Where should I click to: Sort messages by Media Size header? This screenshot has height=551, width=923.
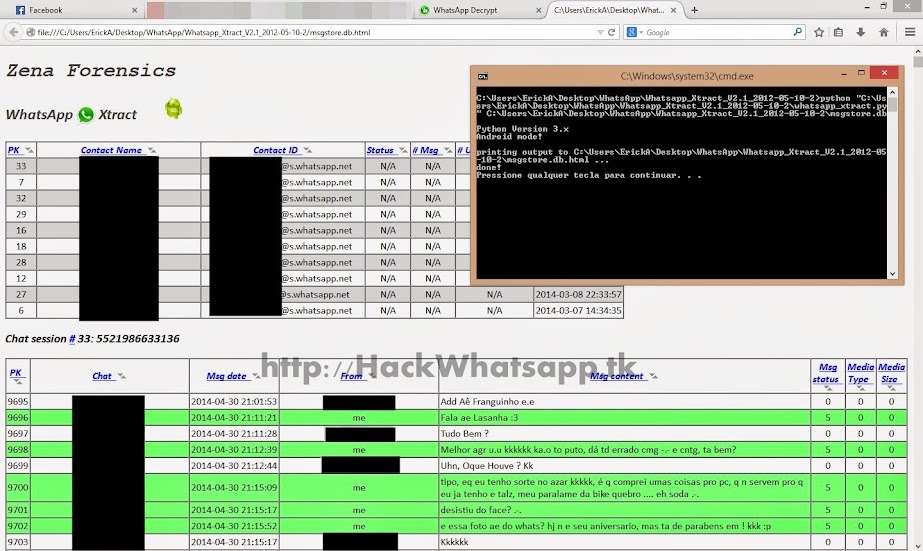pyautogui.click(x=891, y=373)
